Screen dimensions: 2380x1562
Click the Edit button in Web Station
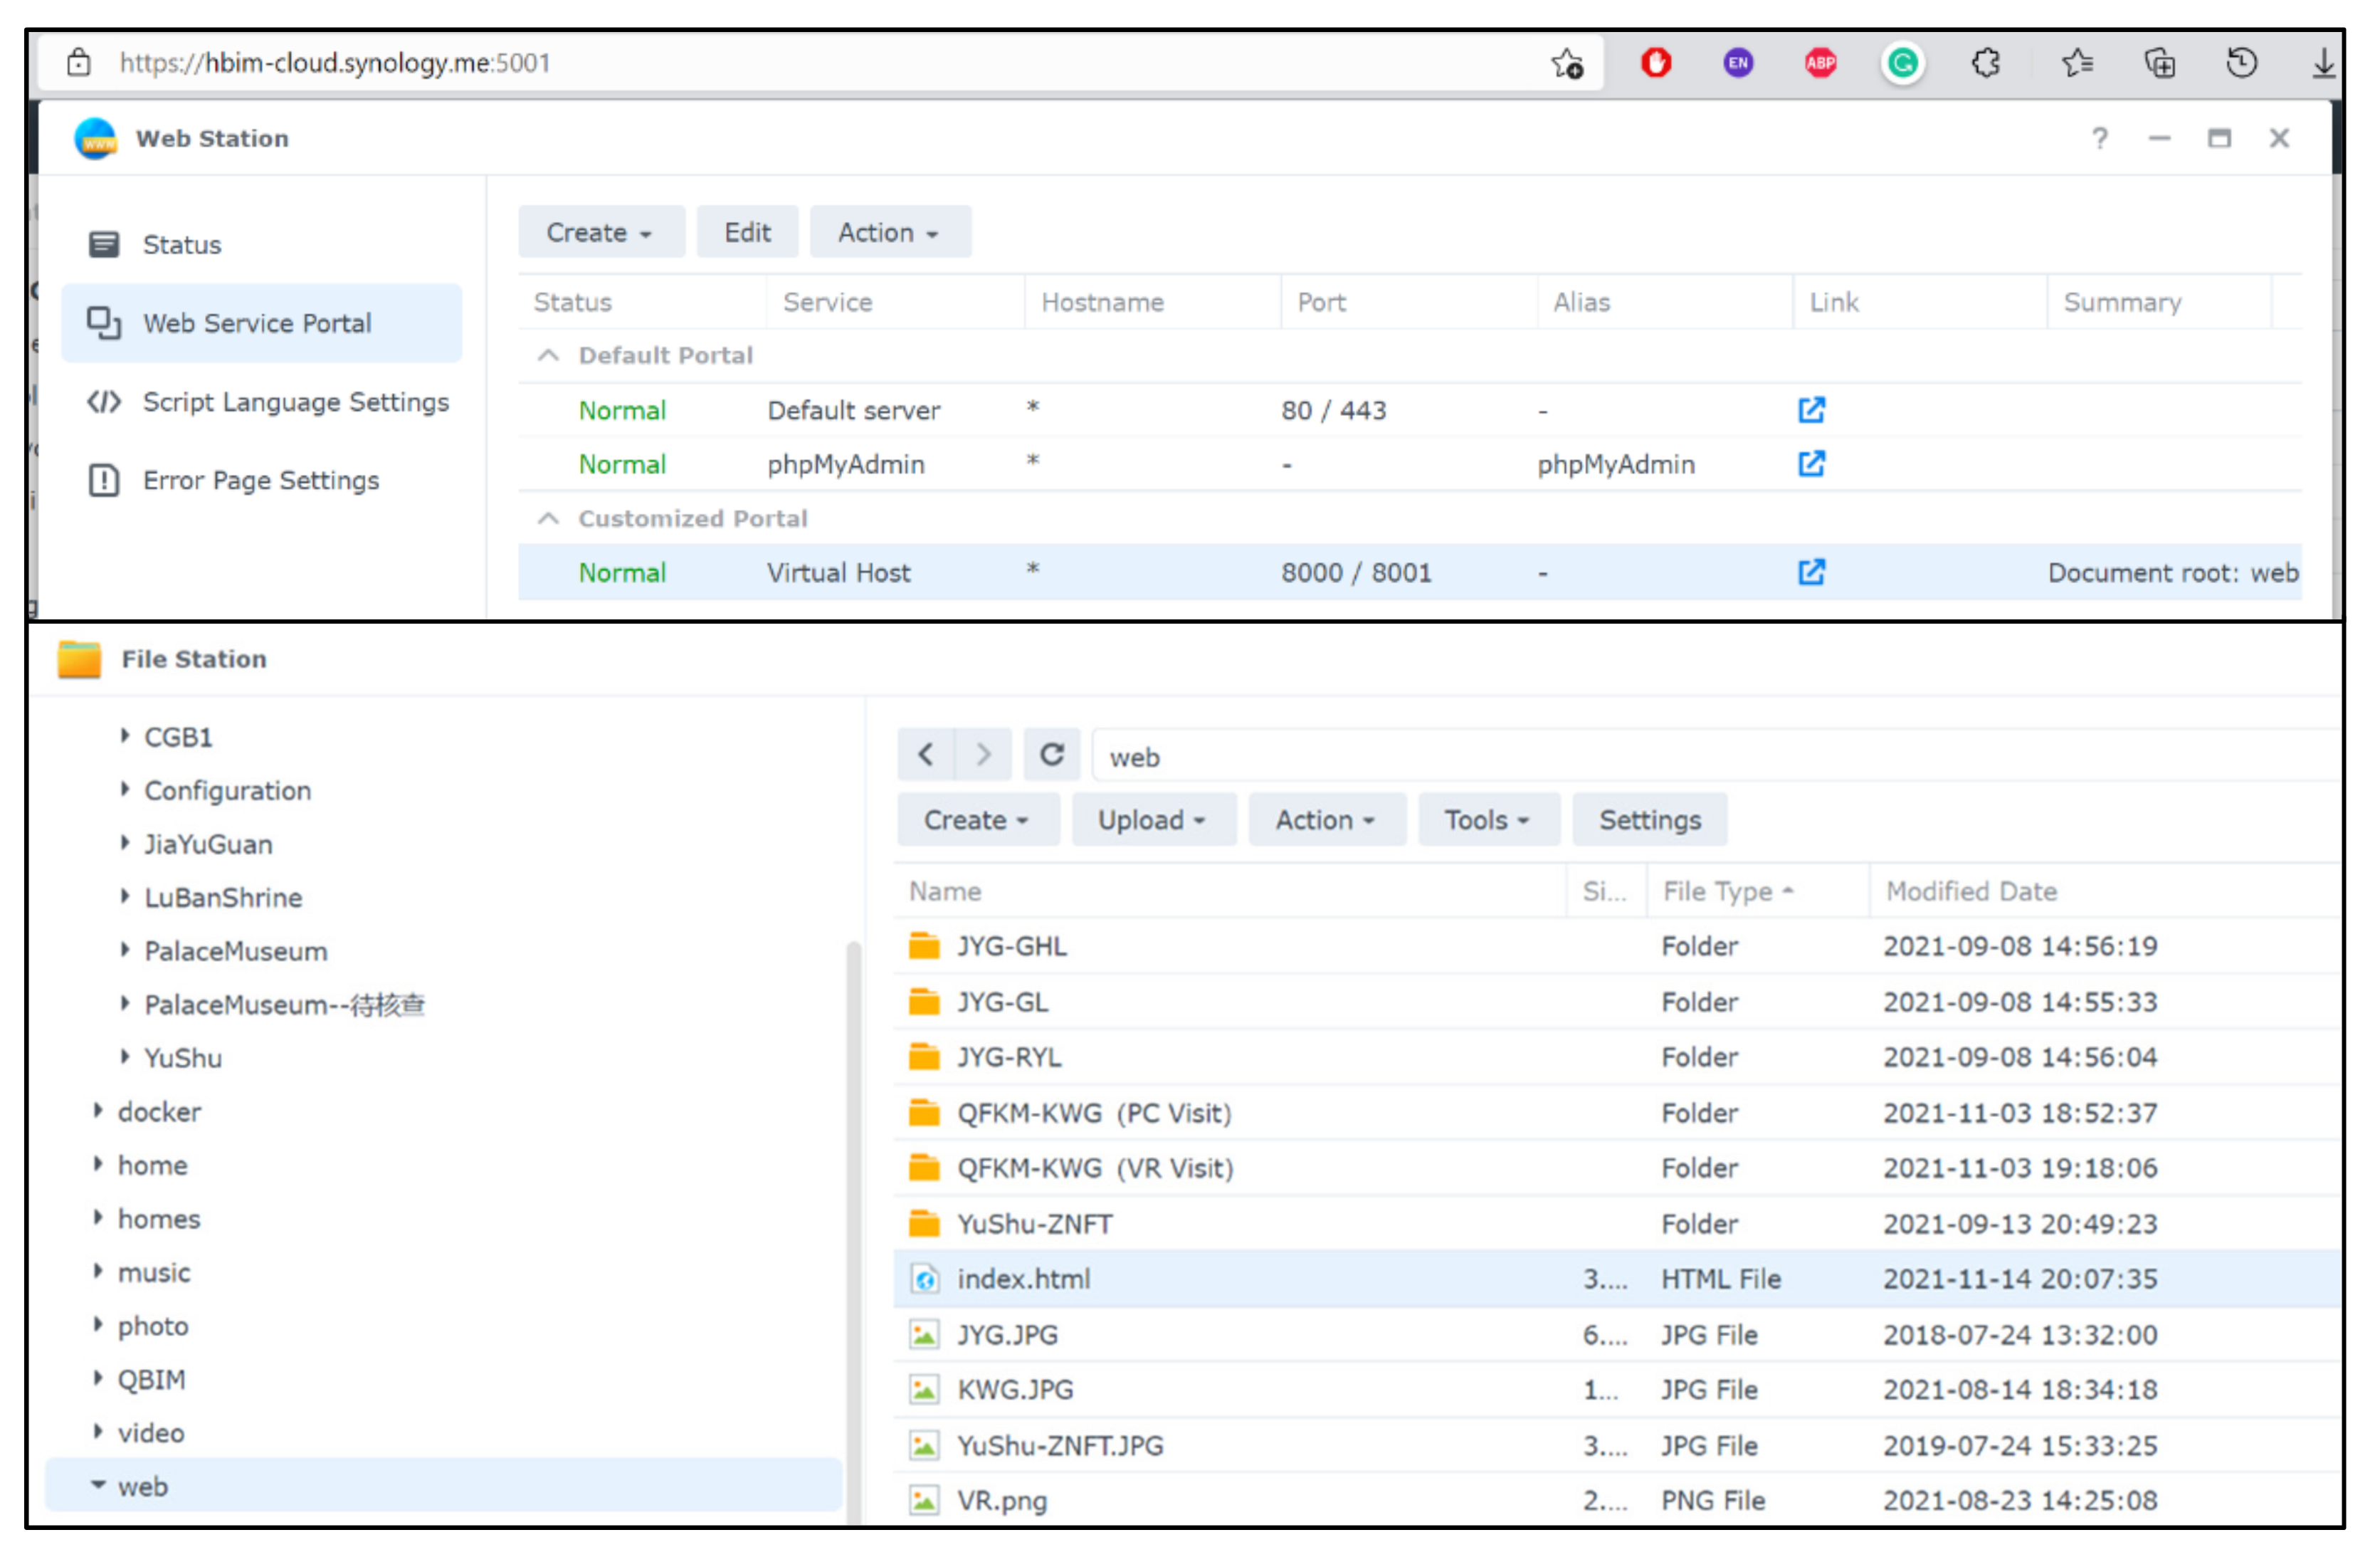[x=747, y=233]
